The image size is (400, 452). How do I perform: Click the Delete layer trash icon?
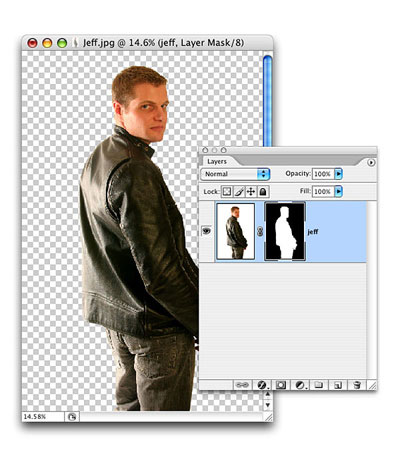point(357,385)
